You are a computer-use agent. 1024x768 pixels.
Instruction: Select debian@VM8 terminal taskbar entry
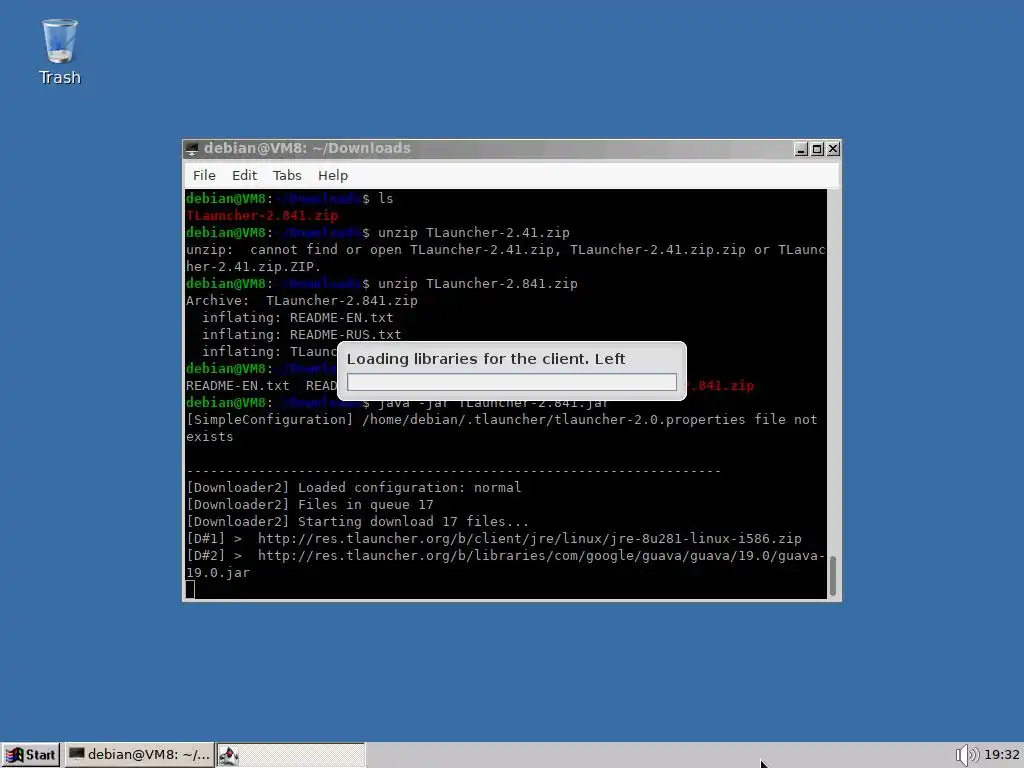tap(140, 755)
